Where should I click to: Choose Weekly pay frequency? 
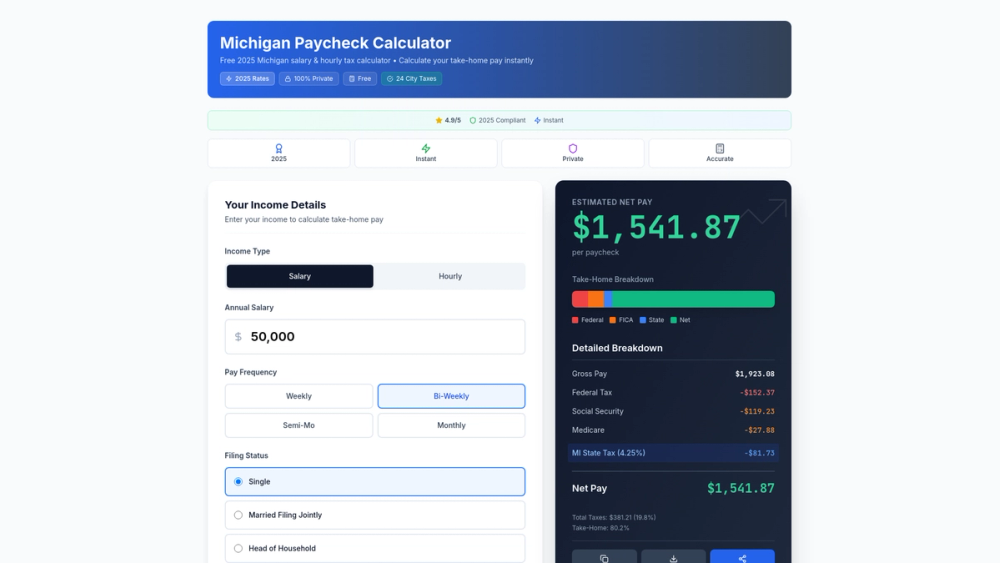click(x=298, y=396)
